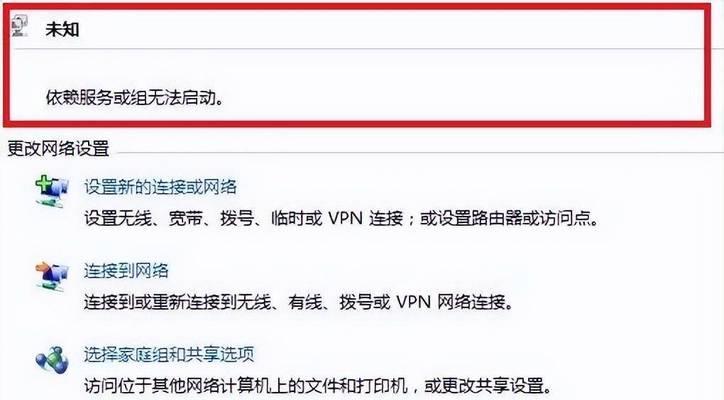This screenshot has height=400, width=724.
Task: Open the 选择家庭组和共享选项 link
Action: 169,354
